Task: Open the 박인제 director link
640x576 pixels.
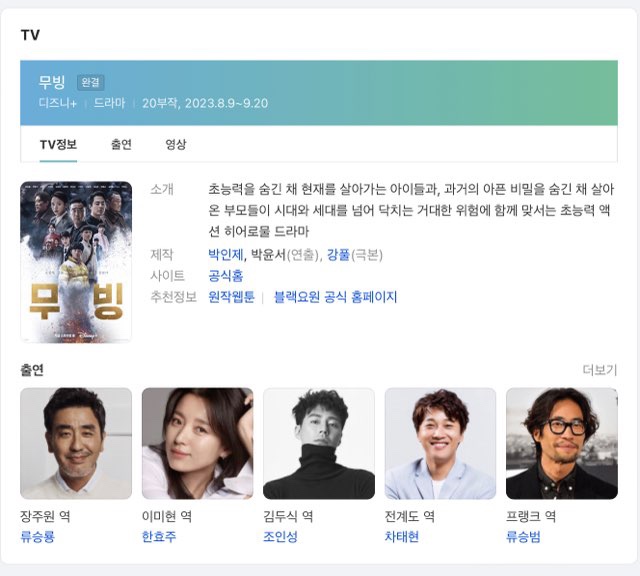Action: tap(225, 255)
